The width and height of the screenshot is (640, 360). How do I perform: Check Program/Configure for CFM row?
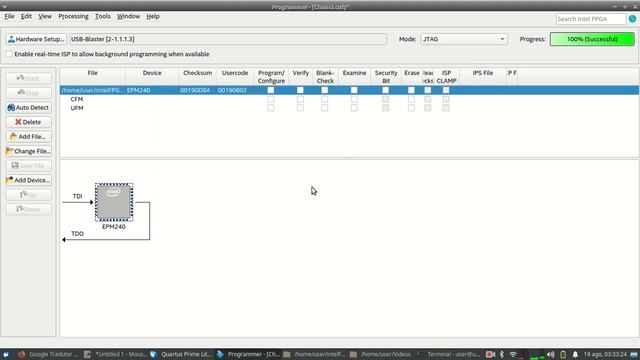click(271, 99)
